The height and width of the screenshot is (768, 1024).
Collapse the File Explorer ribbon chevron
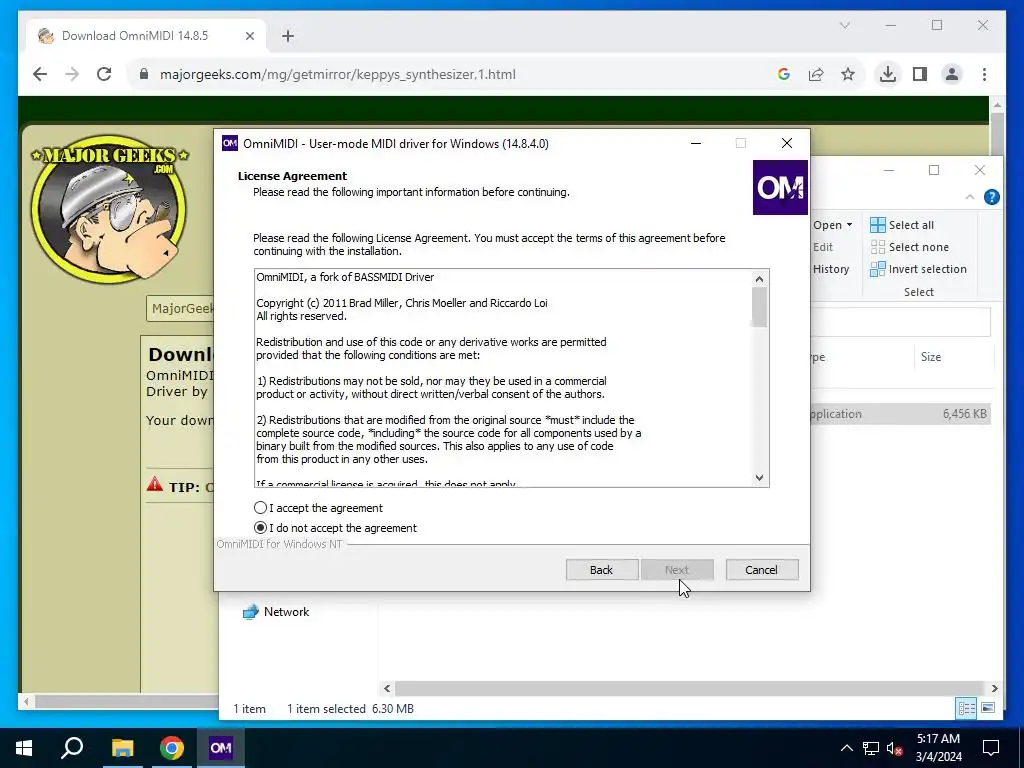click(x=970, y=197)
